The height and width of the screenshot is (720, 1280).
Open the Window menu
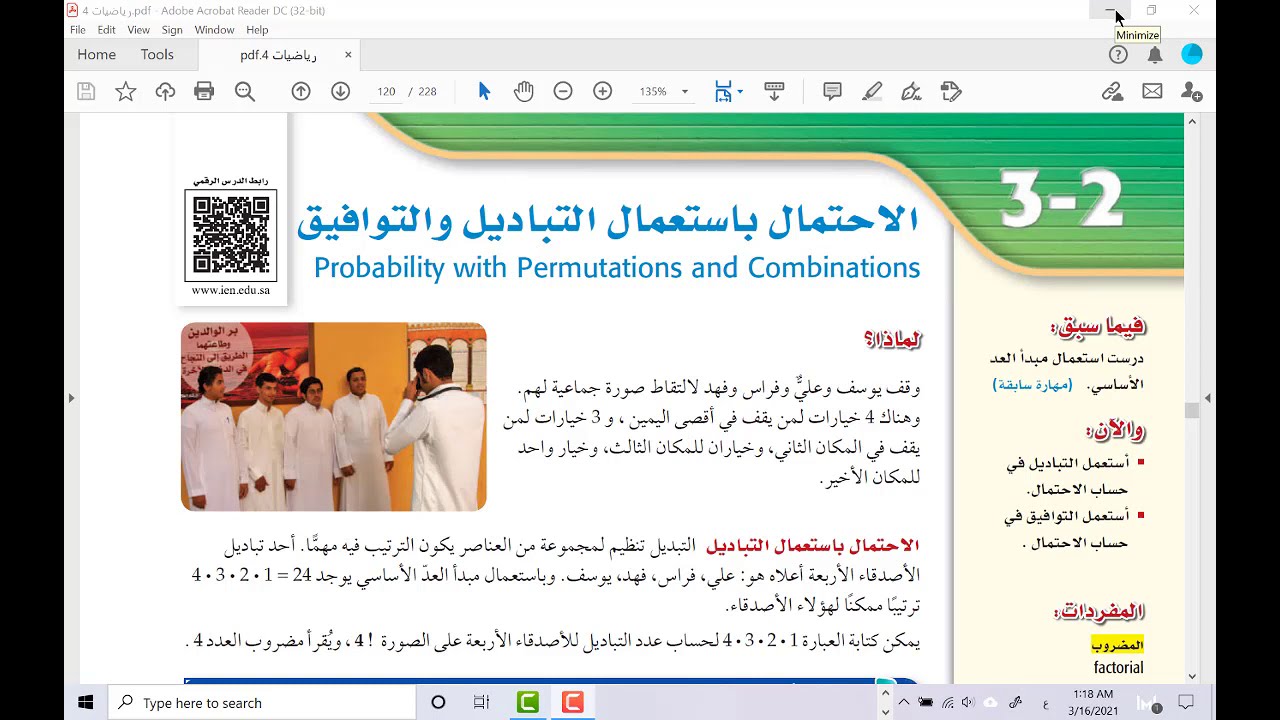click(x=214, y=30)
